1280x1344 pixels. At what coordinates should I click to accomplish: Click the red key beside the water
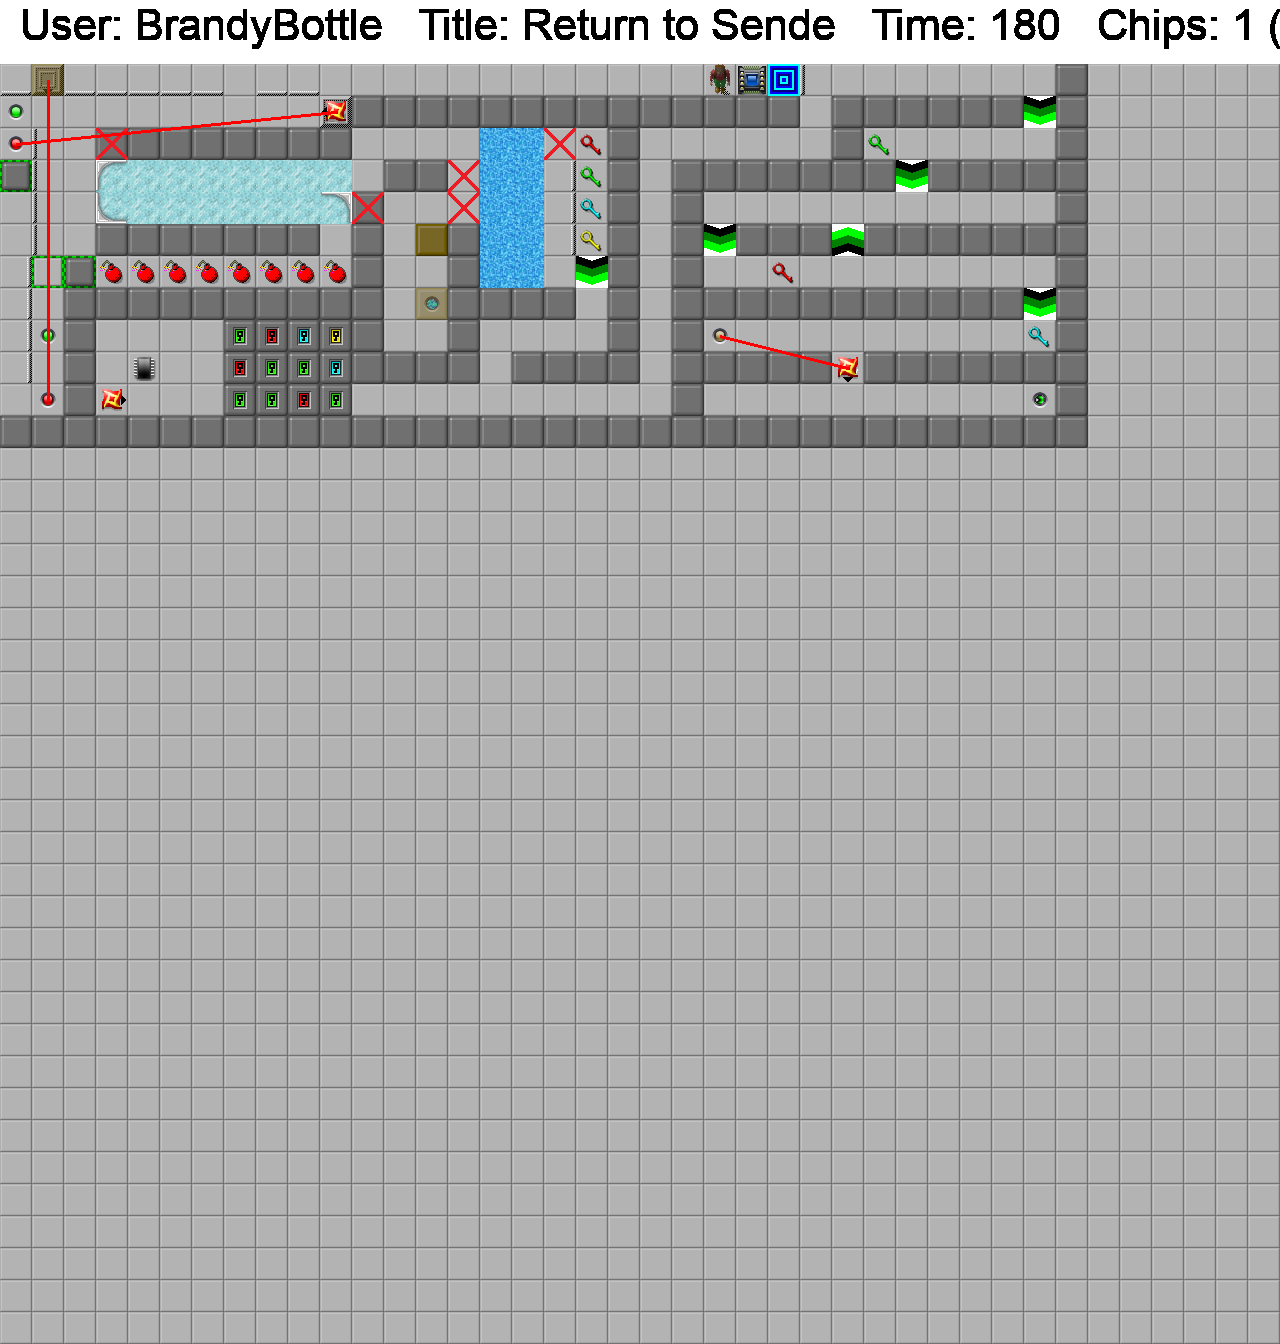591,145
